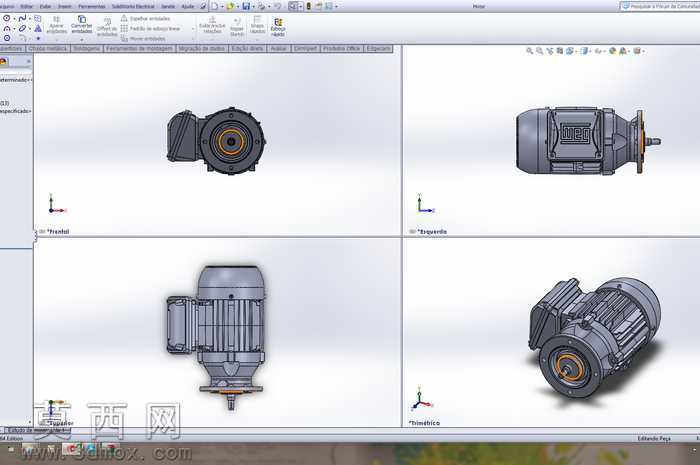Viewport: 700px width, 465px height.
Task: Open the View settings icon
Action: [x=637, y=51]
